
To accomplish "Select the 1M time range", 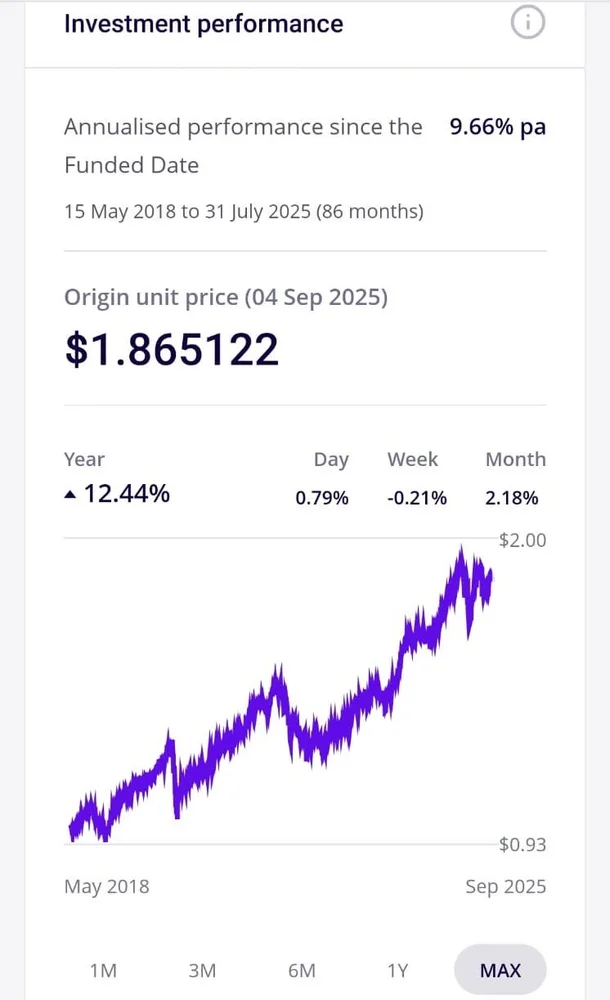I will pyautogui.click(x=103, y=970).
